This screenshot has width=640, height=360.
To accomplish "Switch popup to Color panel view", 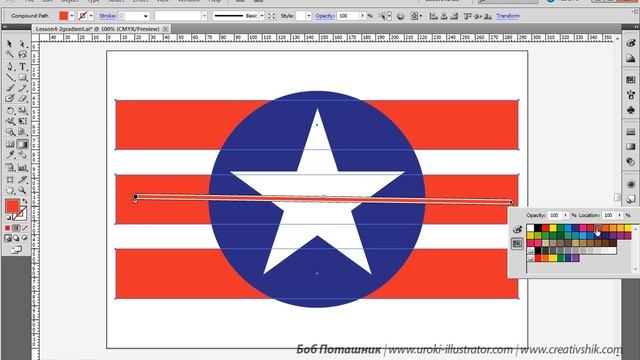I will [517, 229].
